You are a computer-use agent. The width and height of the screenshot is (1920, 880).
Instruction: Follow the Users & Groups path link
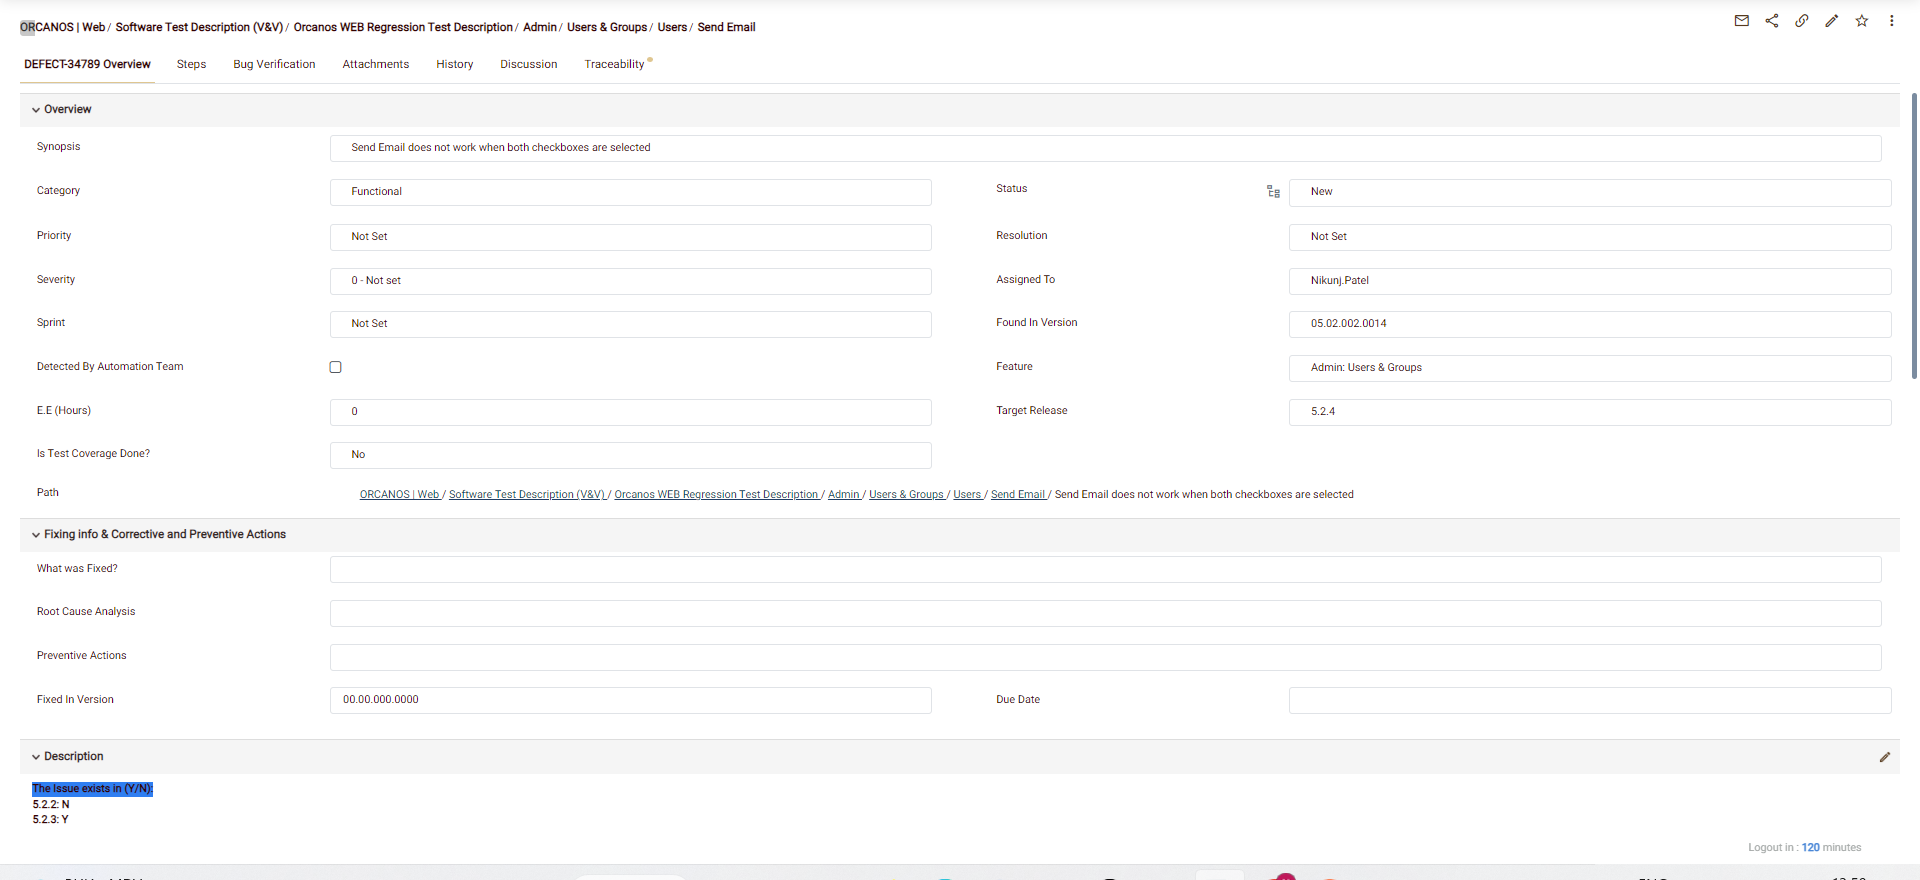(906, 495)
